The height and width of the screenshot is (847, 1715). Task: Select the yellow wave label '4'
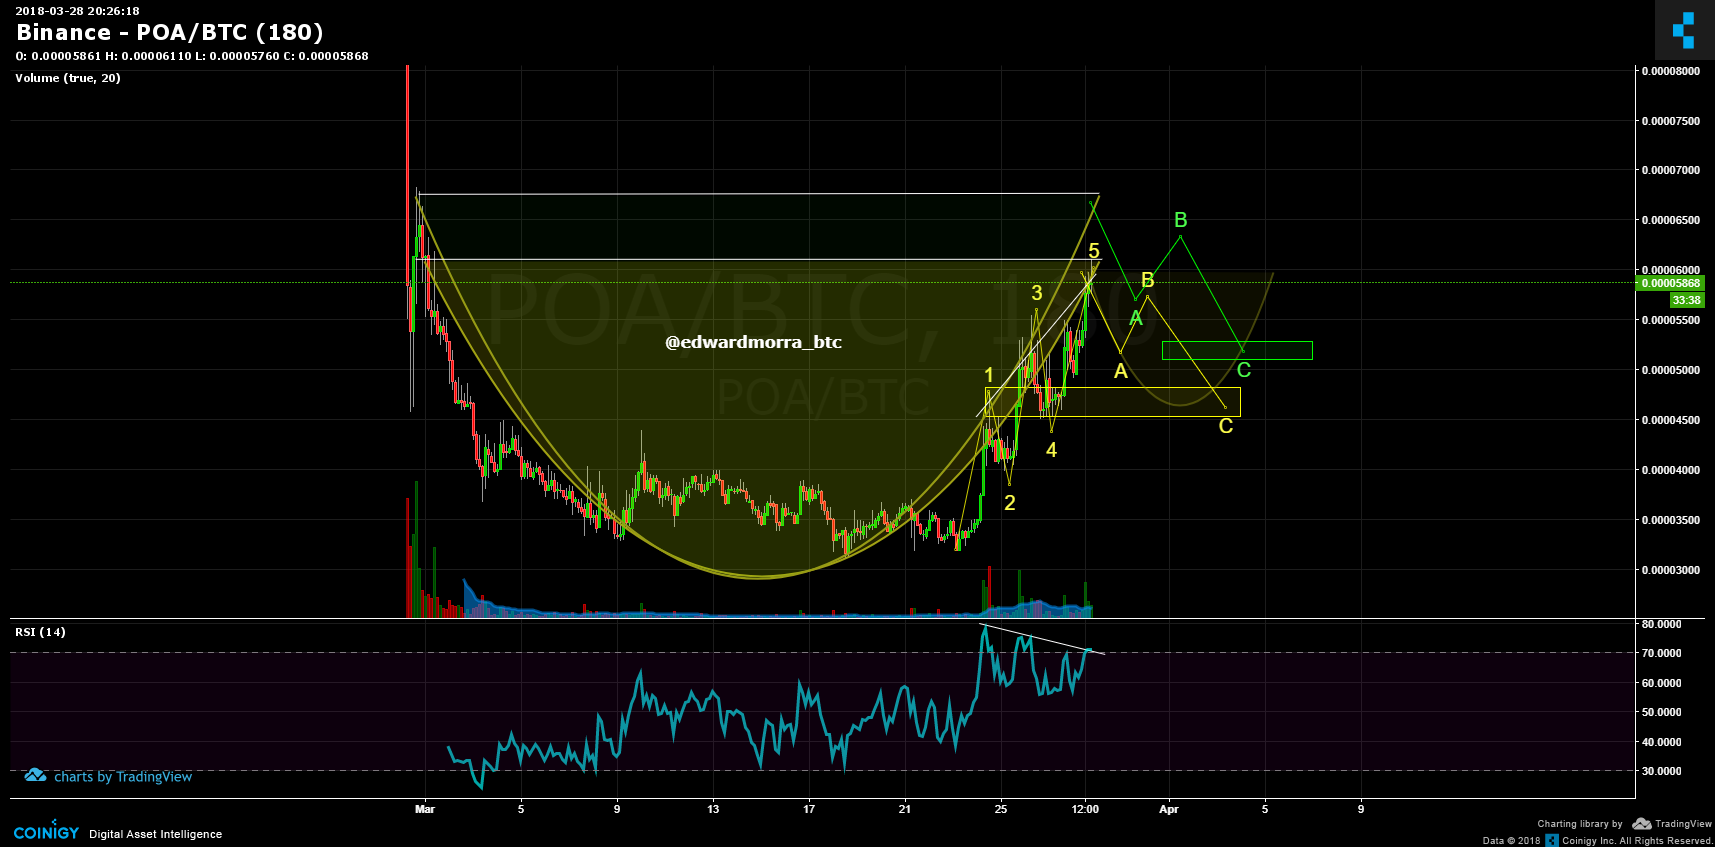coord(1051,450)
